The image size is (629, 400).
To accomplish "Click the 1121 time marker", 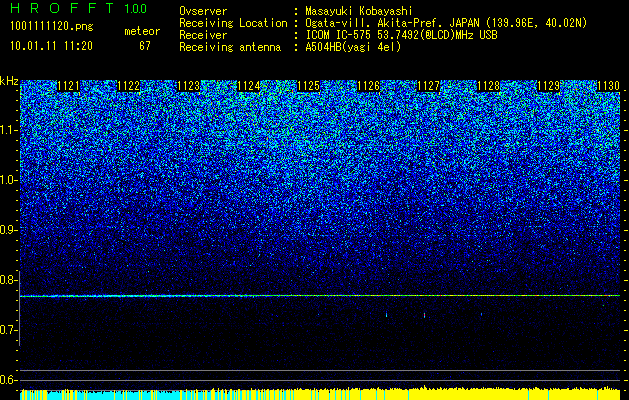I will point(69,86).
